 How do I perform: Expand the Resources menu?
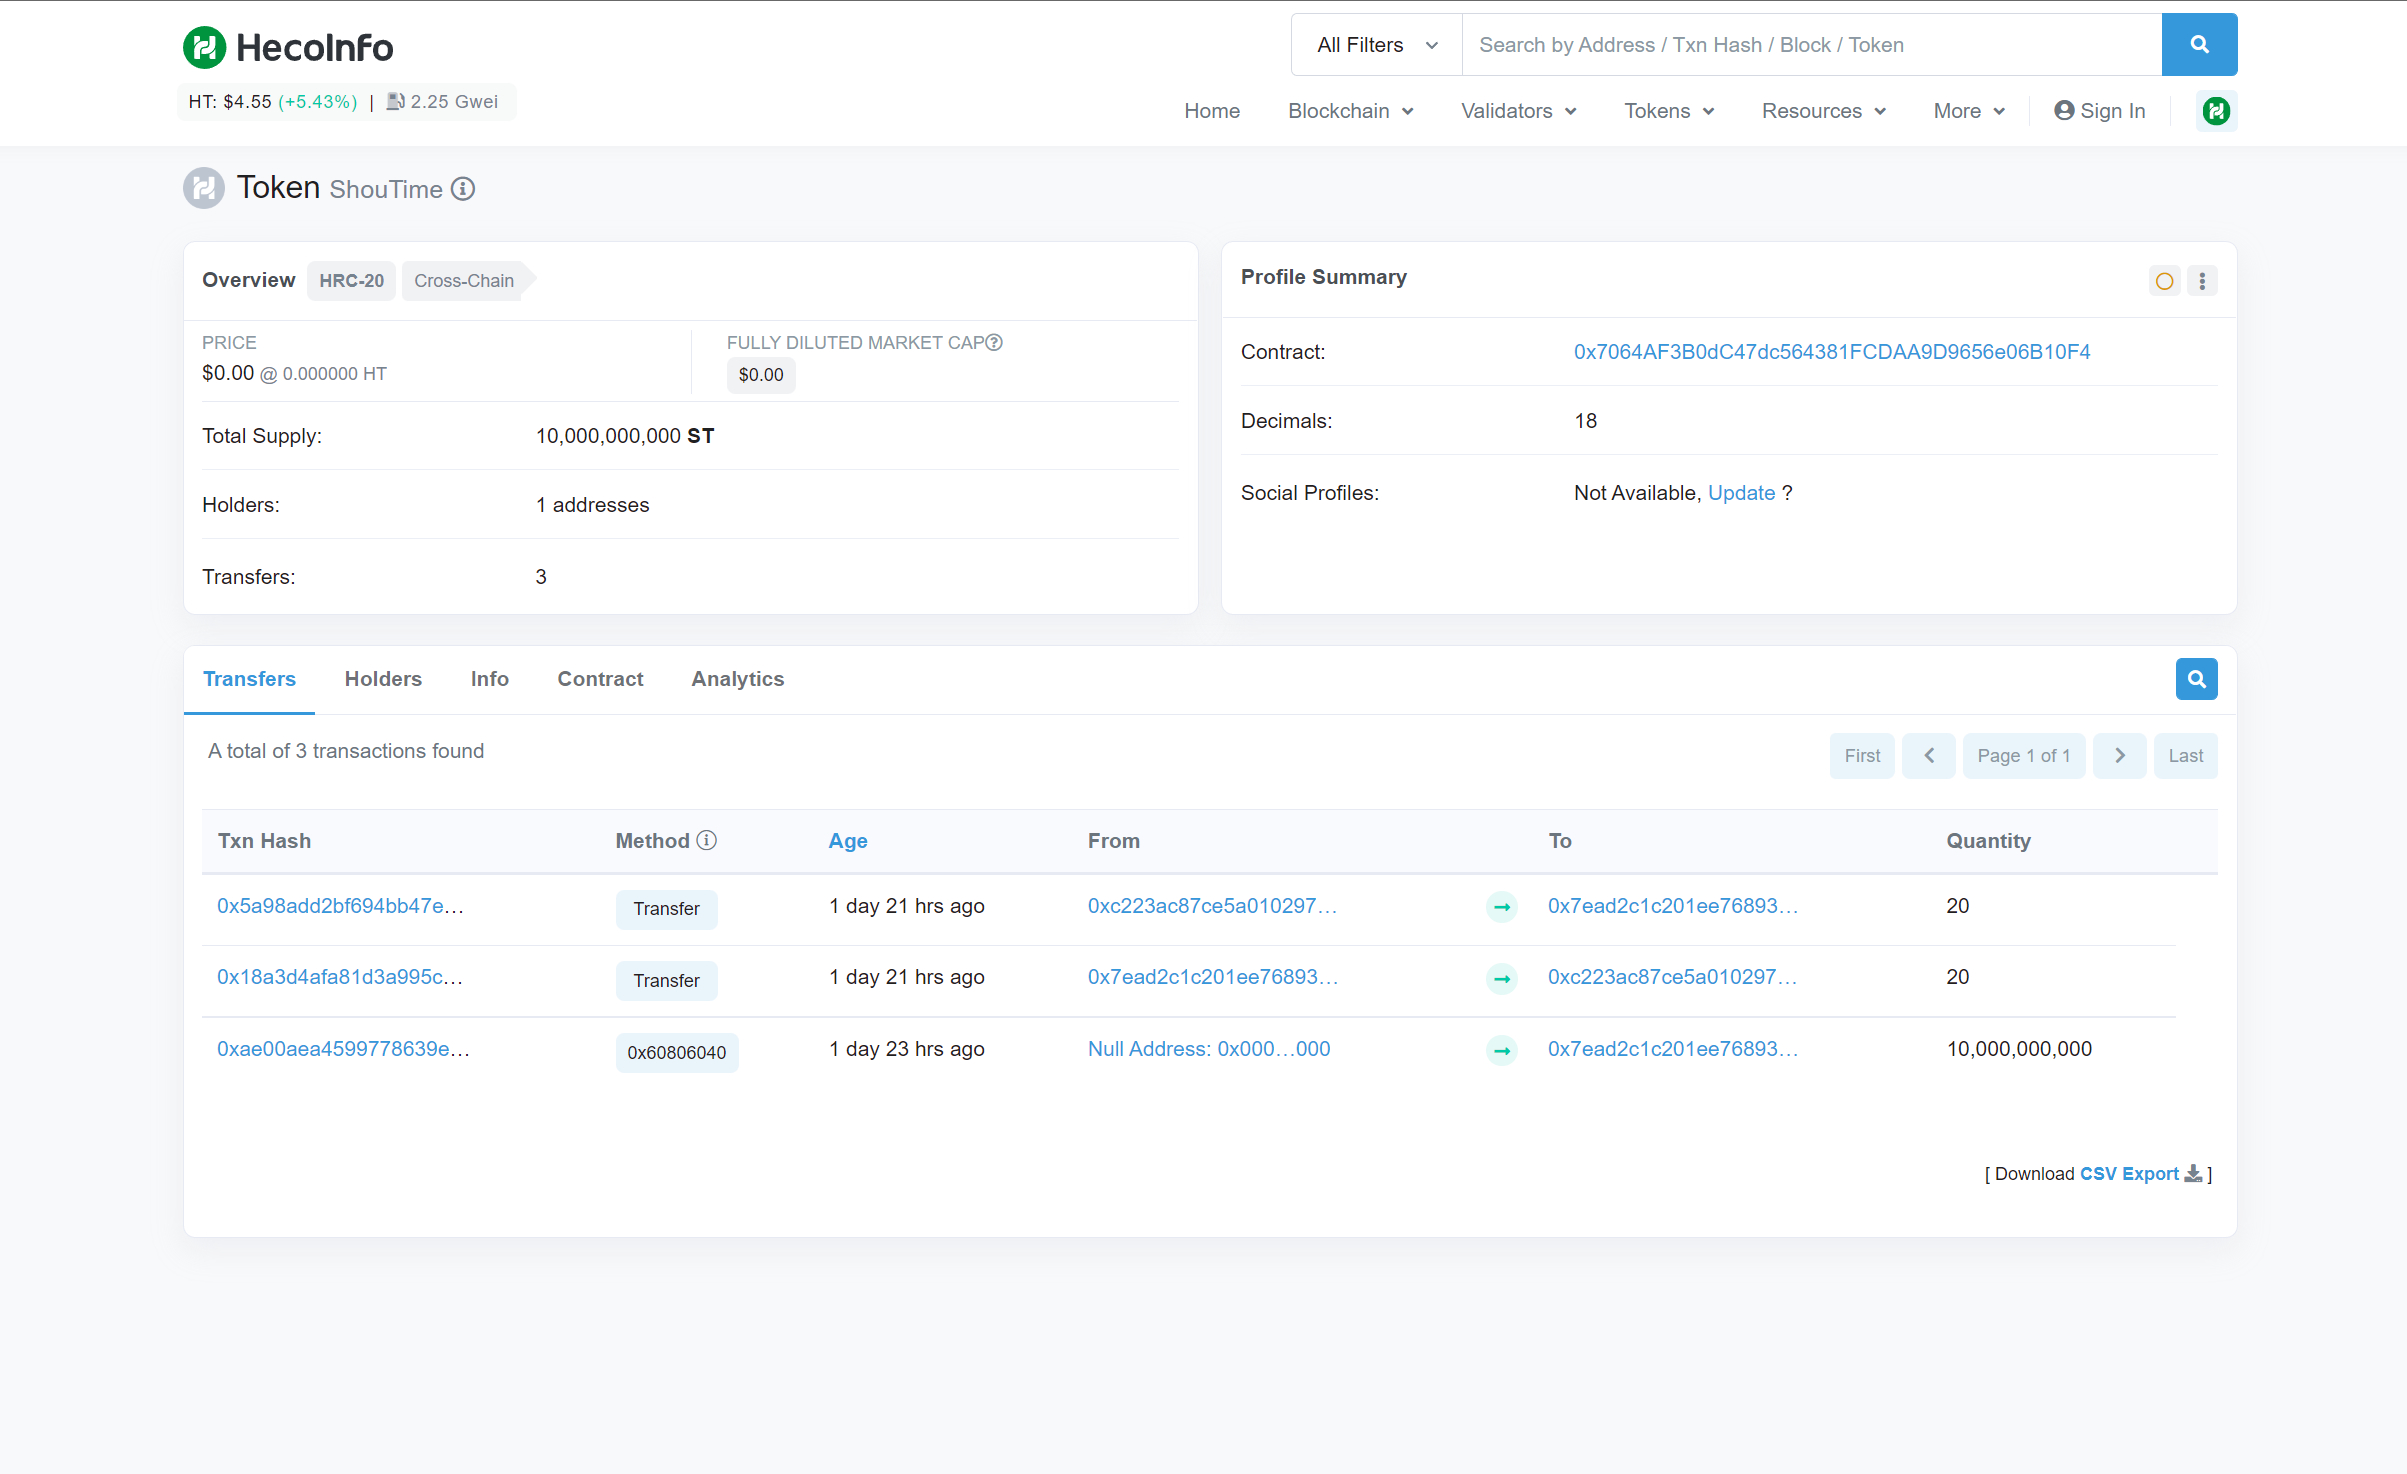coord(1824,111)
